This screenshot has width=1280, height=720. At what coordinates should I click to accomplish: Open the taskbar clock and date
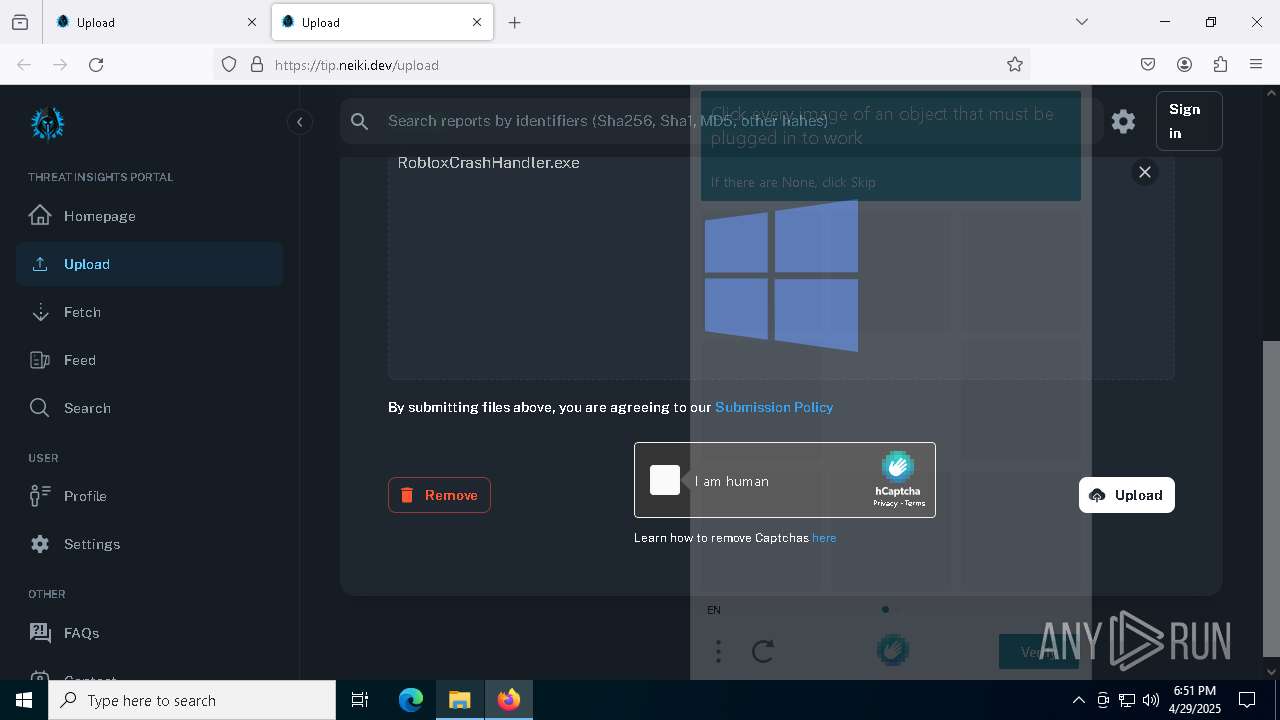1196,700
